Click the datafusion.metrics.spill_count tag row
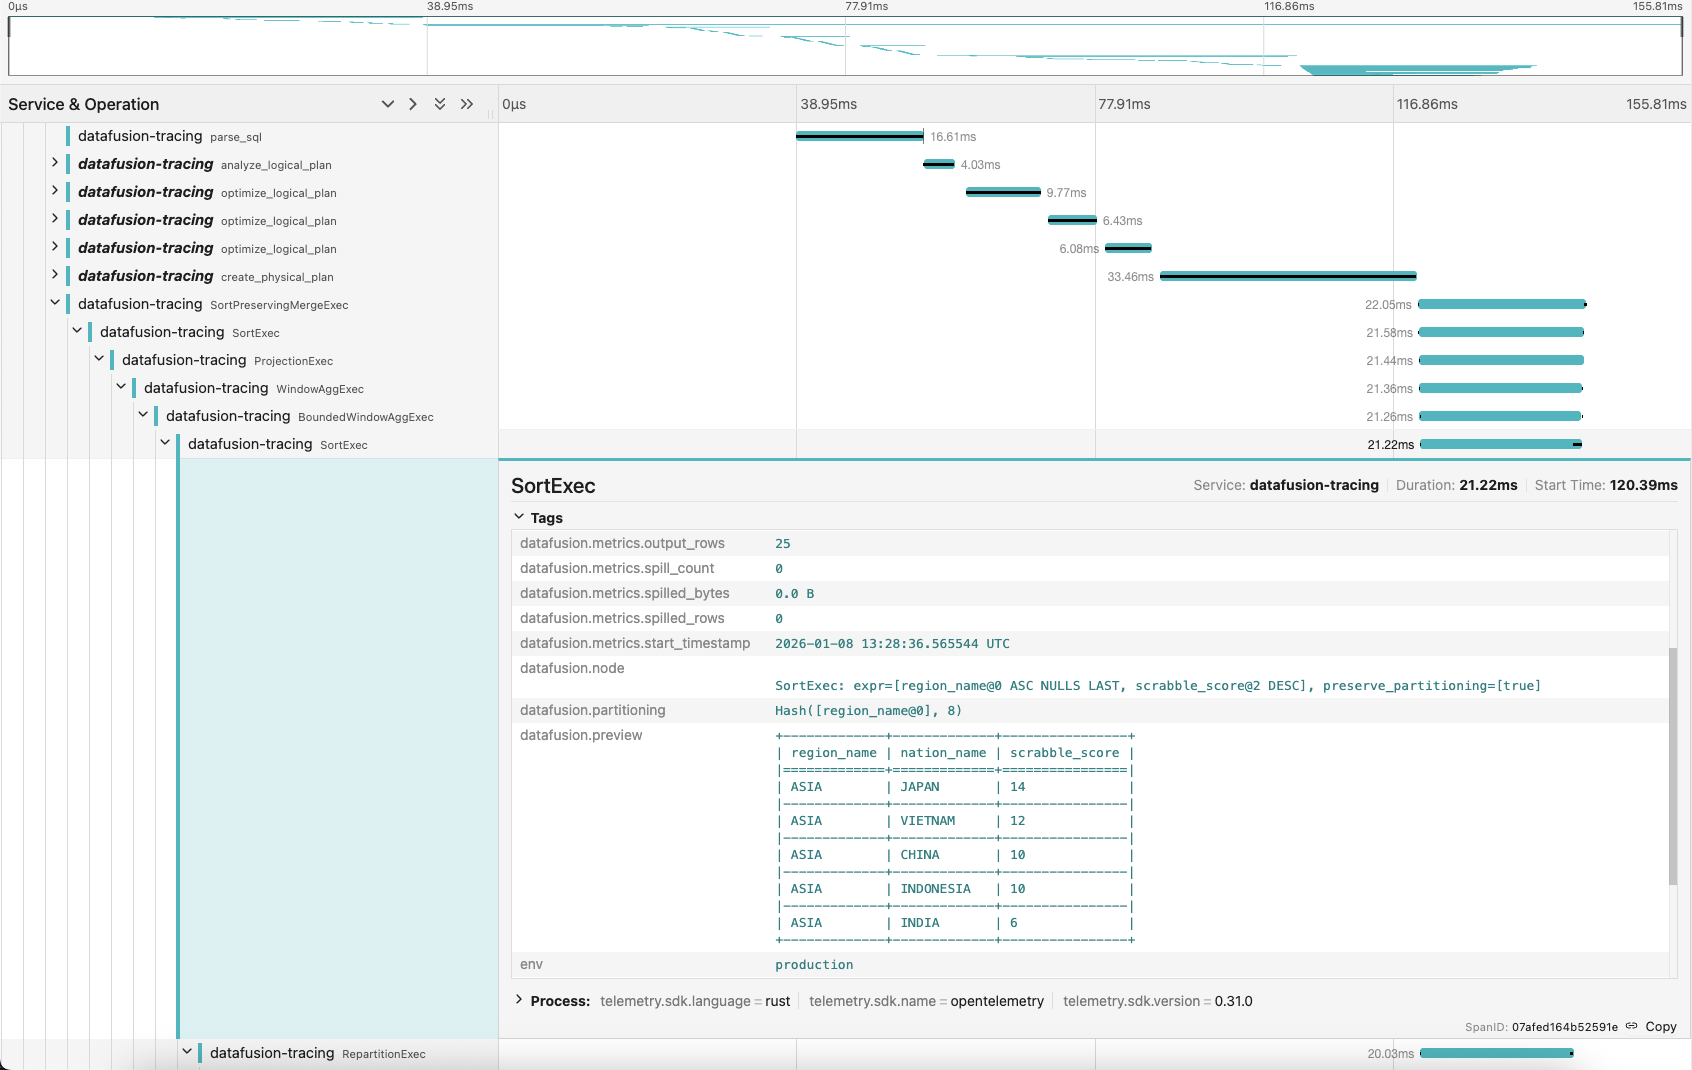Image resolution: width=1692 pixels, height=1070 pixels. [x=1090, y=568]
